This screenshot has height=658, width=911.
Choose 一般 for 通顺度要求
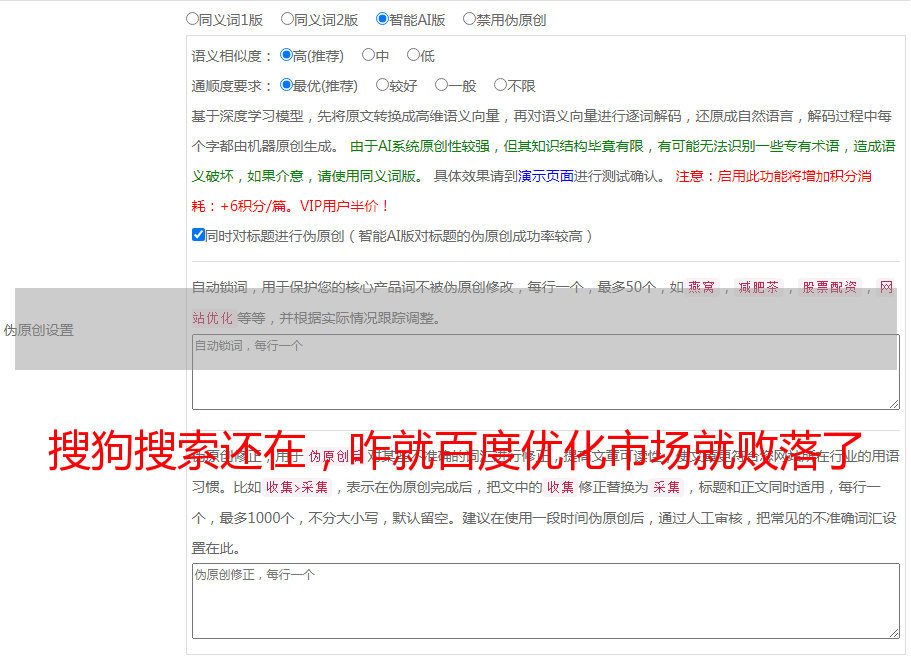(442, 85)
